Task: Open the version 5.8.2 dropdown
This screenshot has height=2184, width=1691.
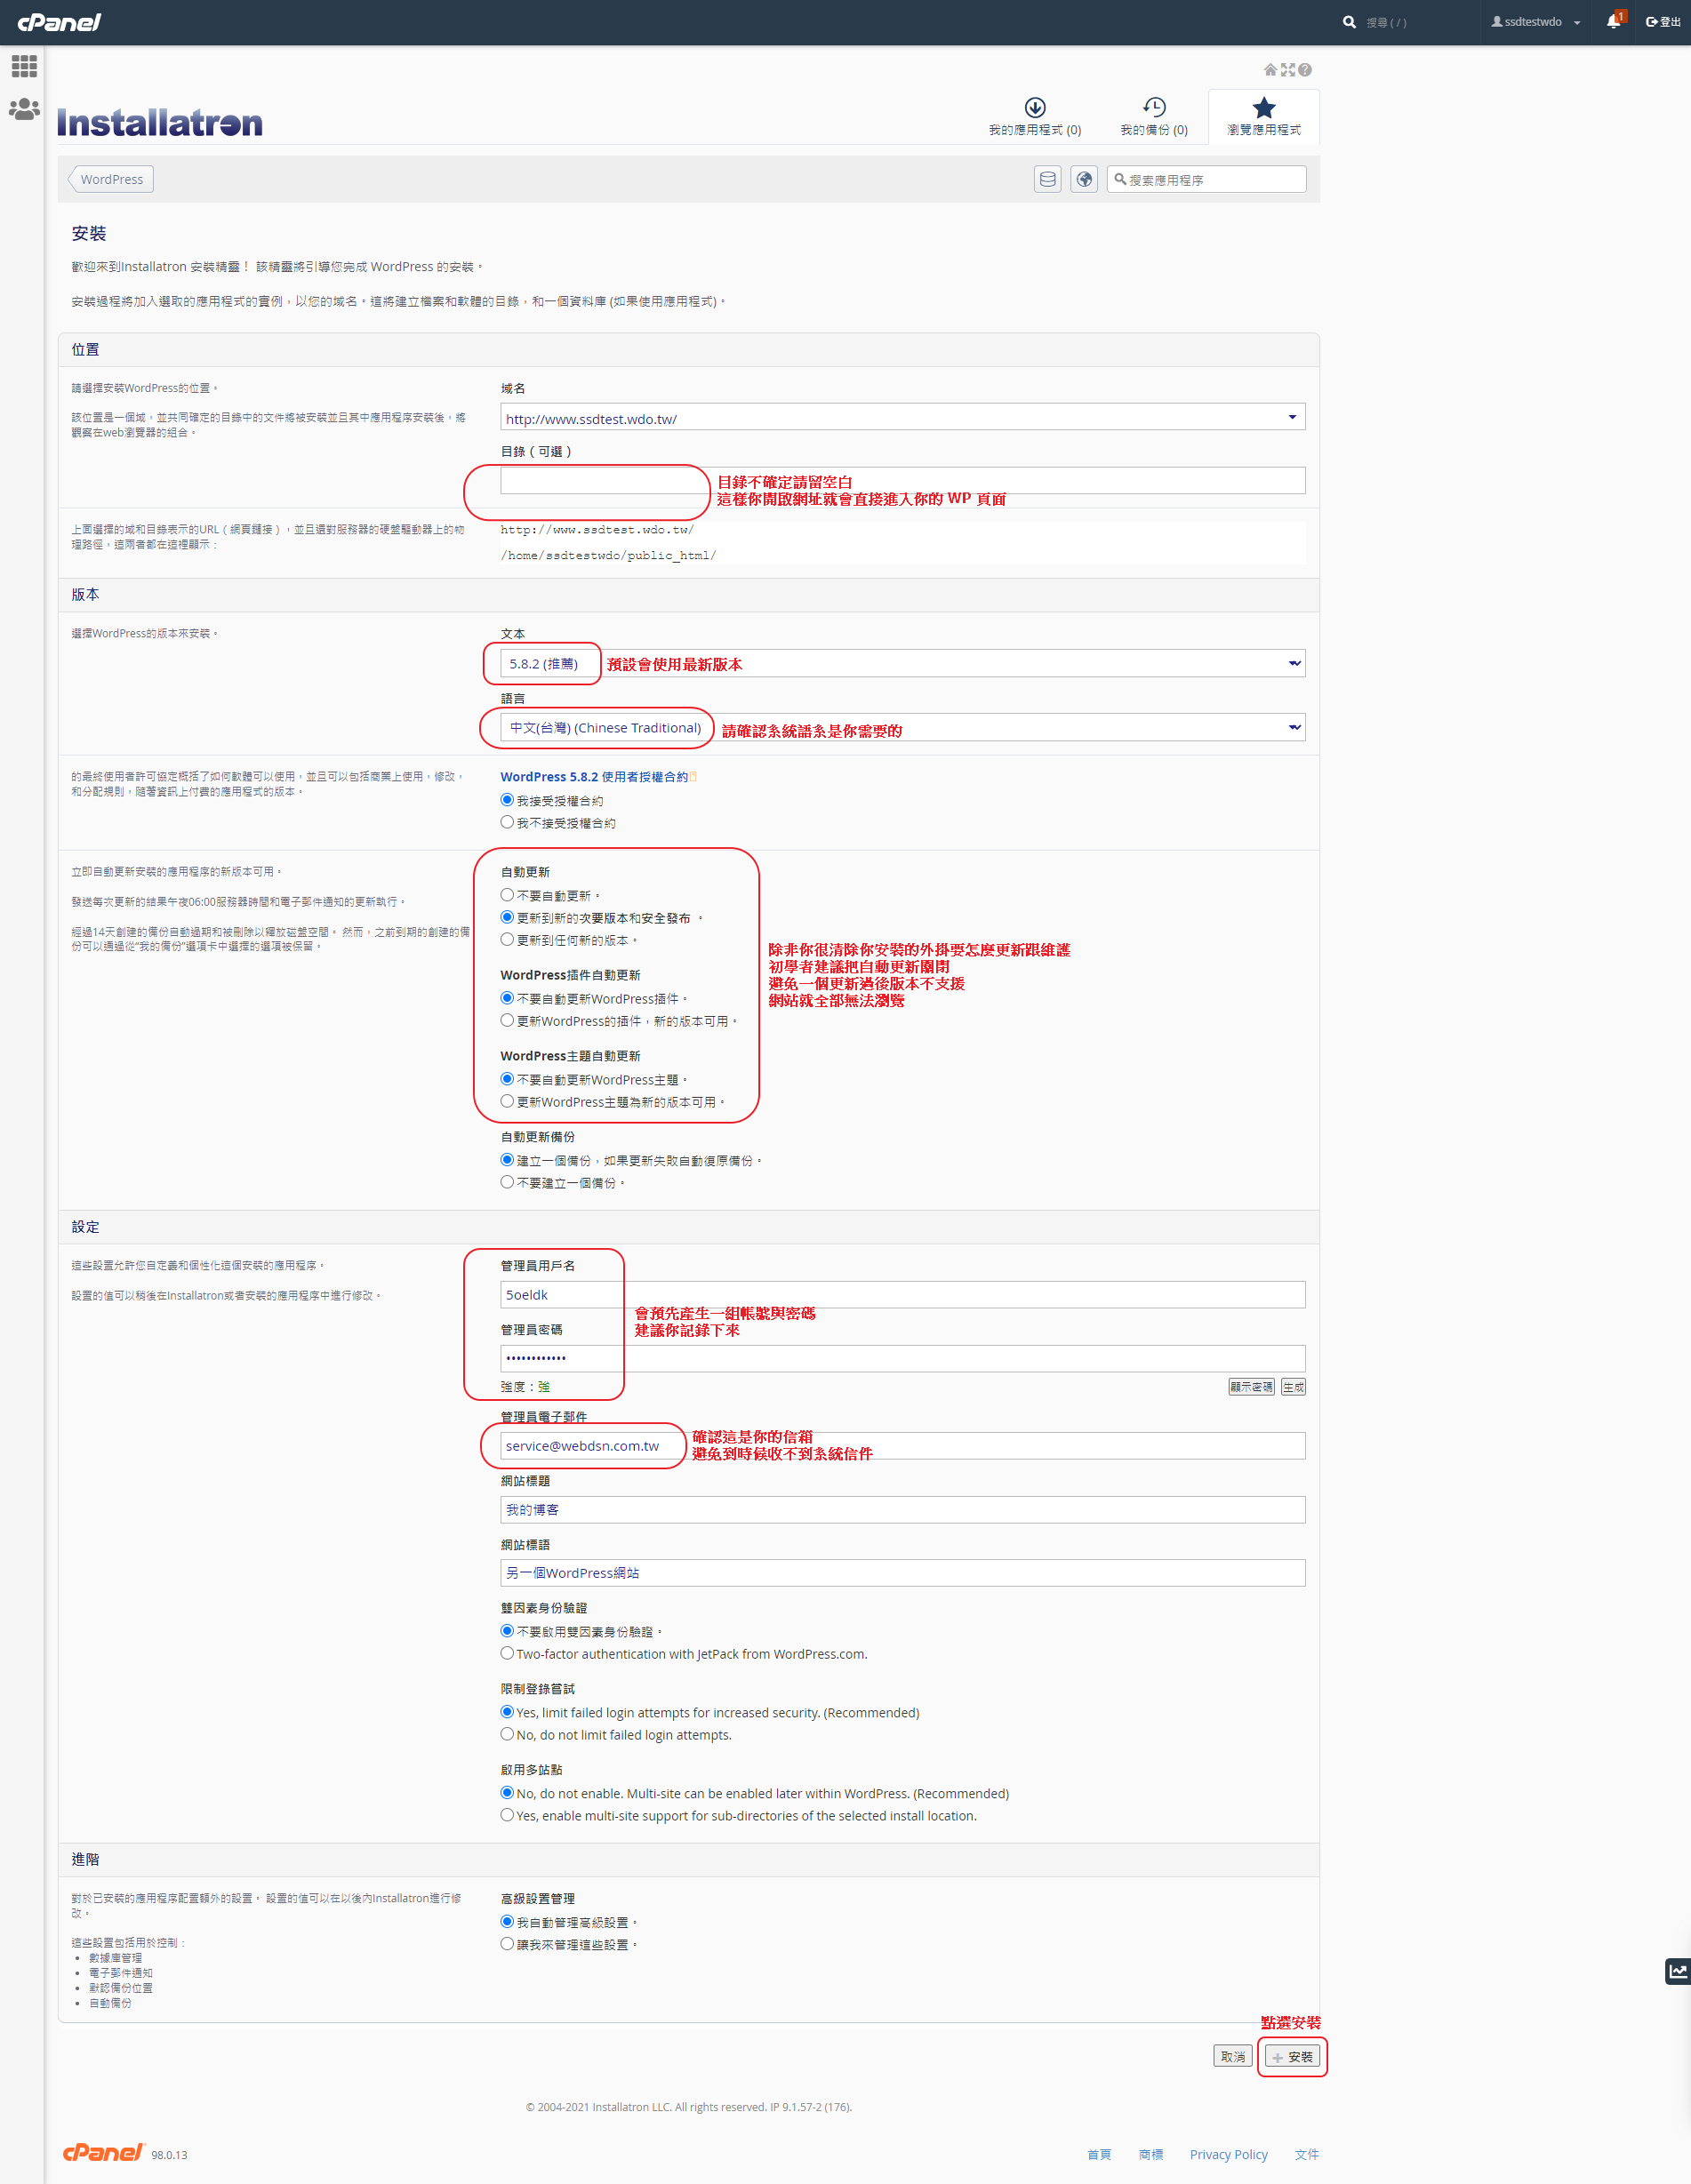Action: click(903, 663)
